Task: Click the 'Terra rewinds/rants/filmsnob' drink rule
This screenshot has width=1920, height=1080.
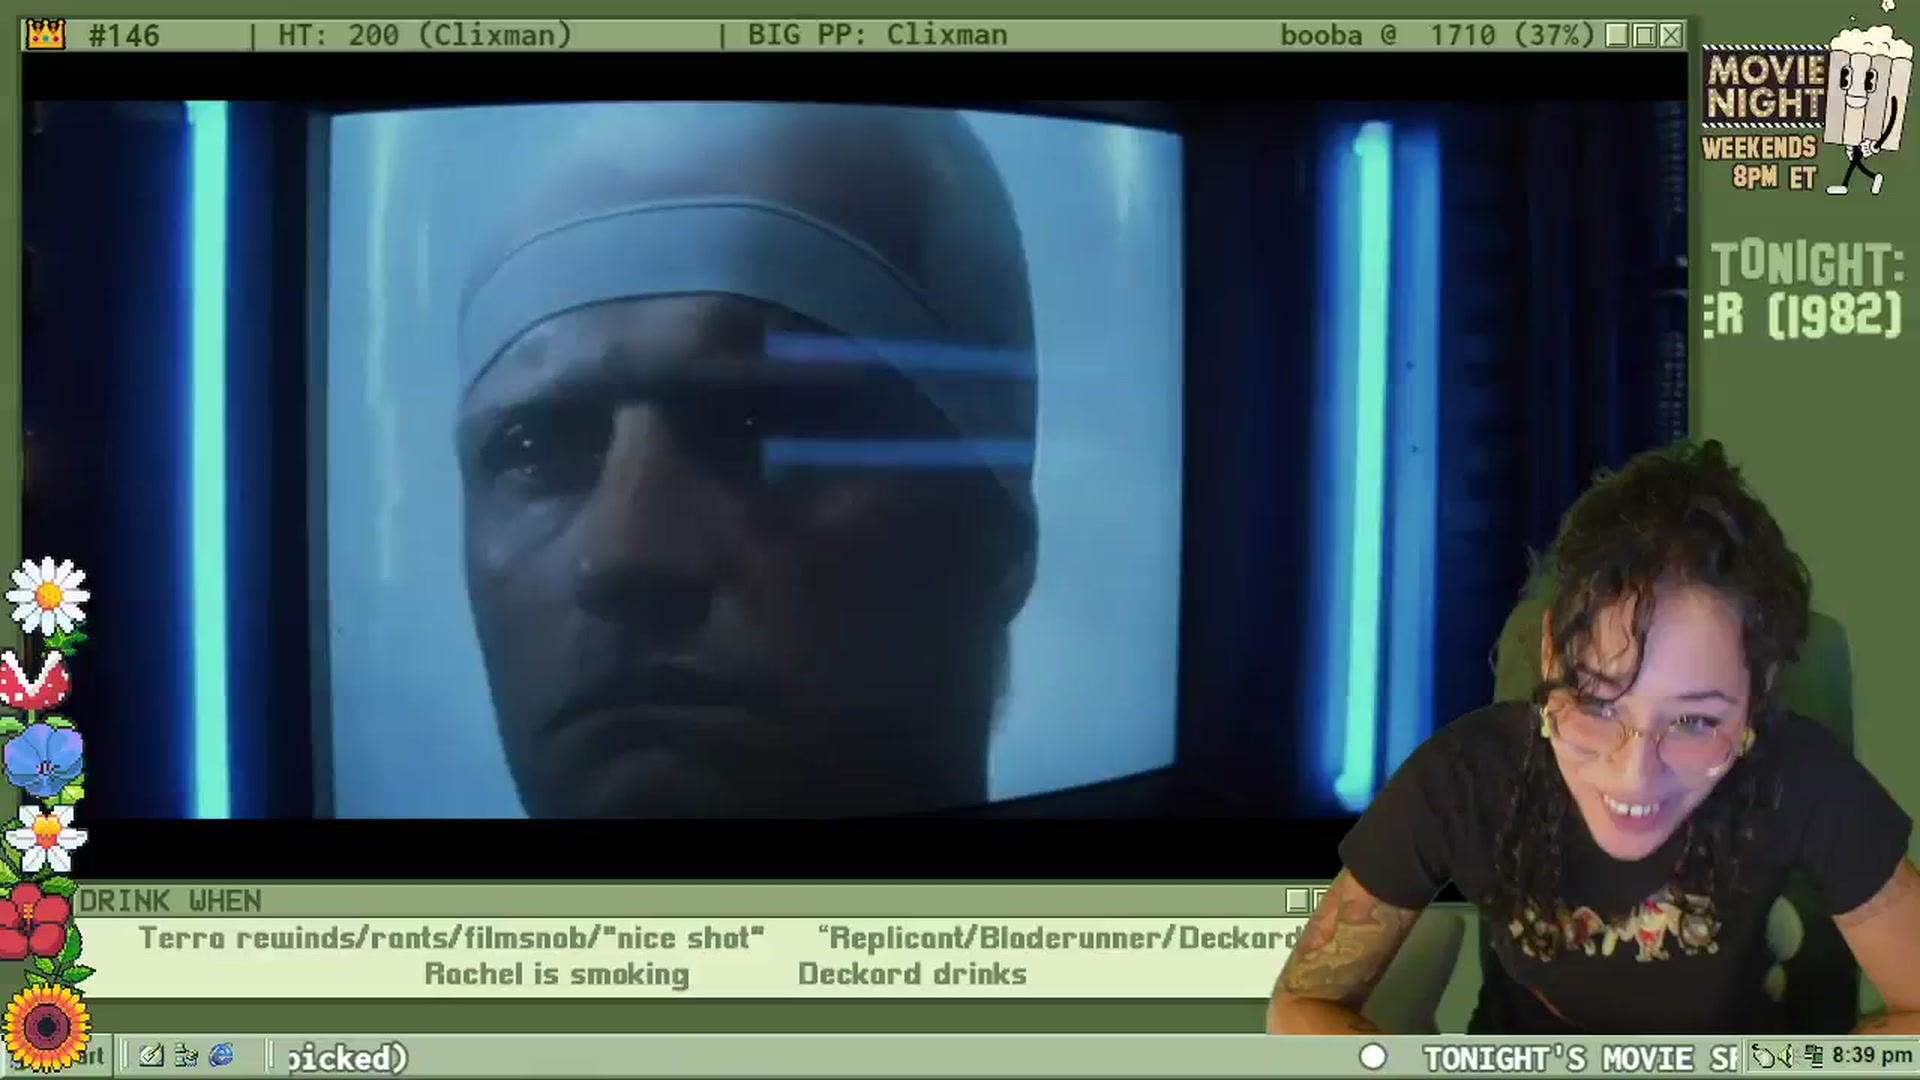Action: (451, 938)
